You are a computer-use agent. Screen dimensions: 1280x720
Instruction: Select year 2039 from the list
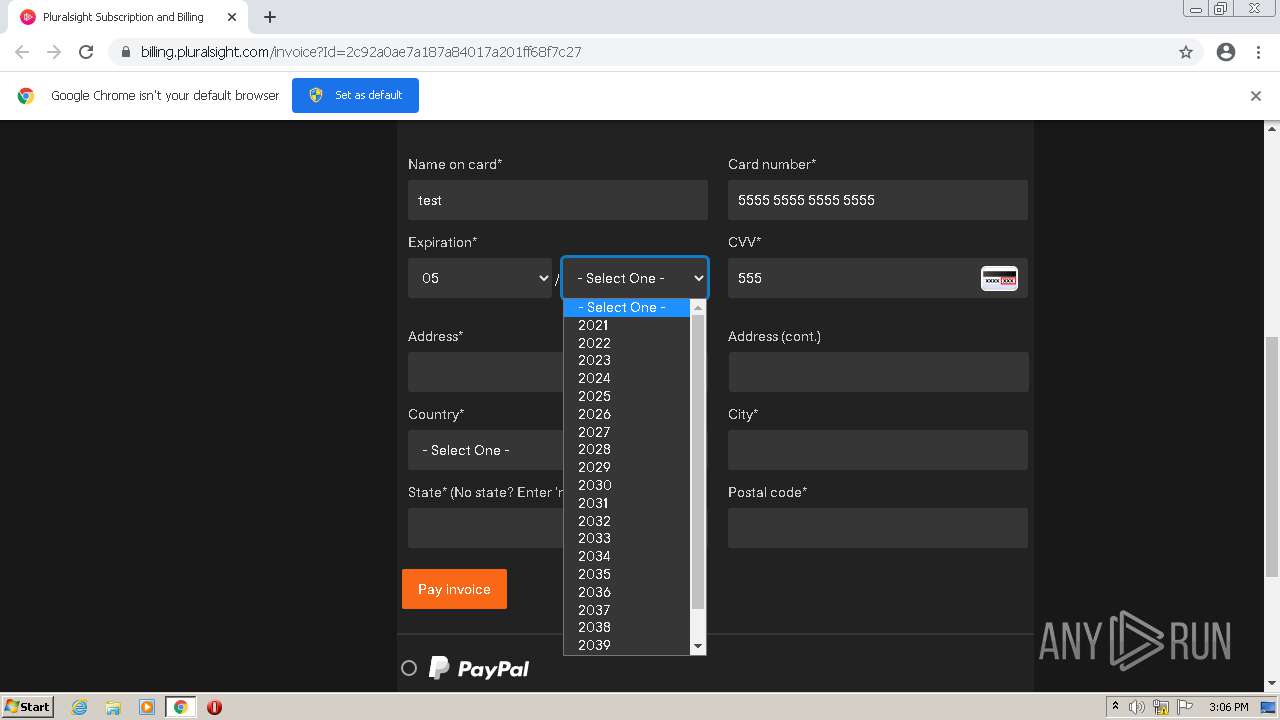pos(627,645)
